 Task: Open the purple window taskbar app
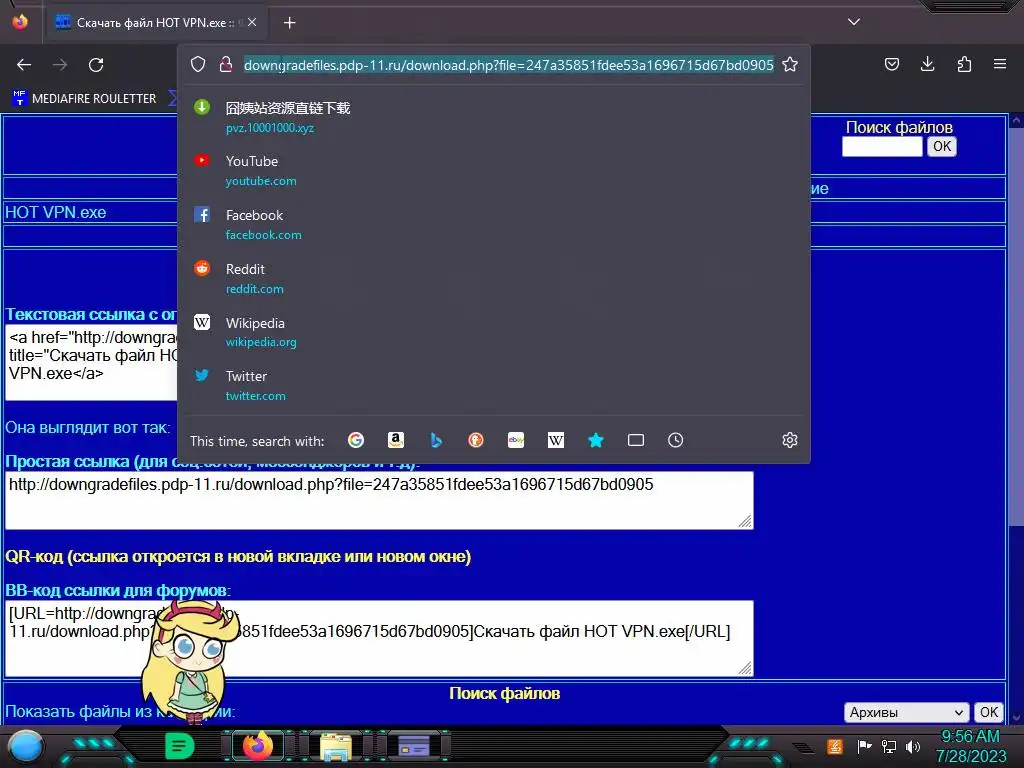pyautogui.click(x=414, y=746)
